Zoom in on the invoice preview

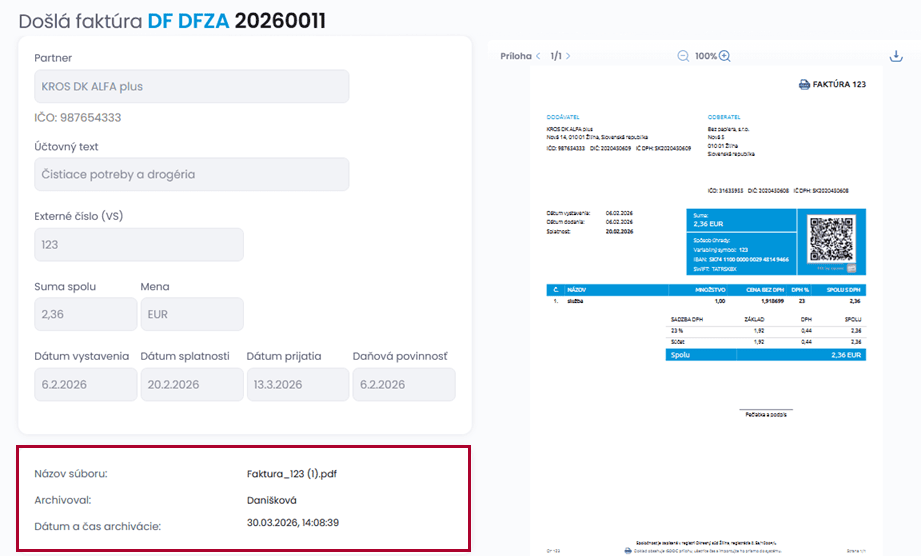(x=725, y=56)
